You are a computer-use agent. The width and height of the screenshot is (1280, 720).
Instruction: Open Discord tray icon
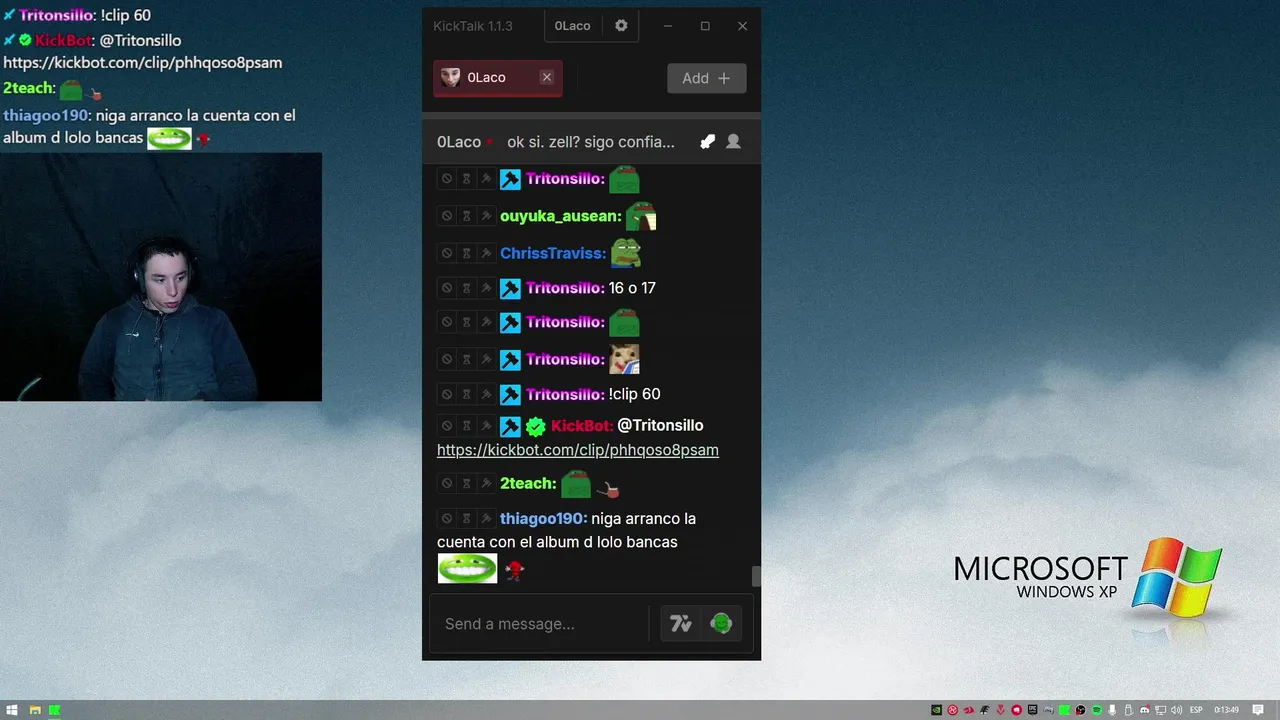[x=1145, y=710]
